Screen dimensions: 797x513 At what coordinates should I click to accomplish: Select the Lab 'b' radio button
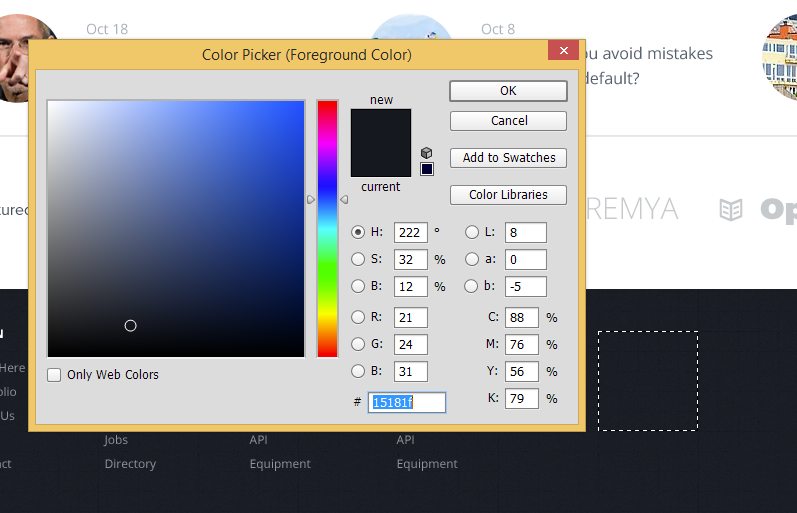[x=471, y=286]
